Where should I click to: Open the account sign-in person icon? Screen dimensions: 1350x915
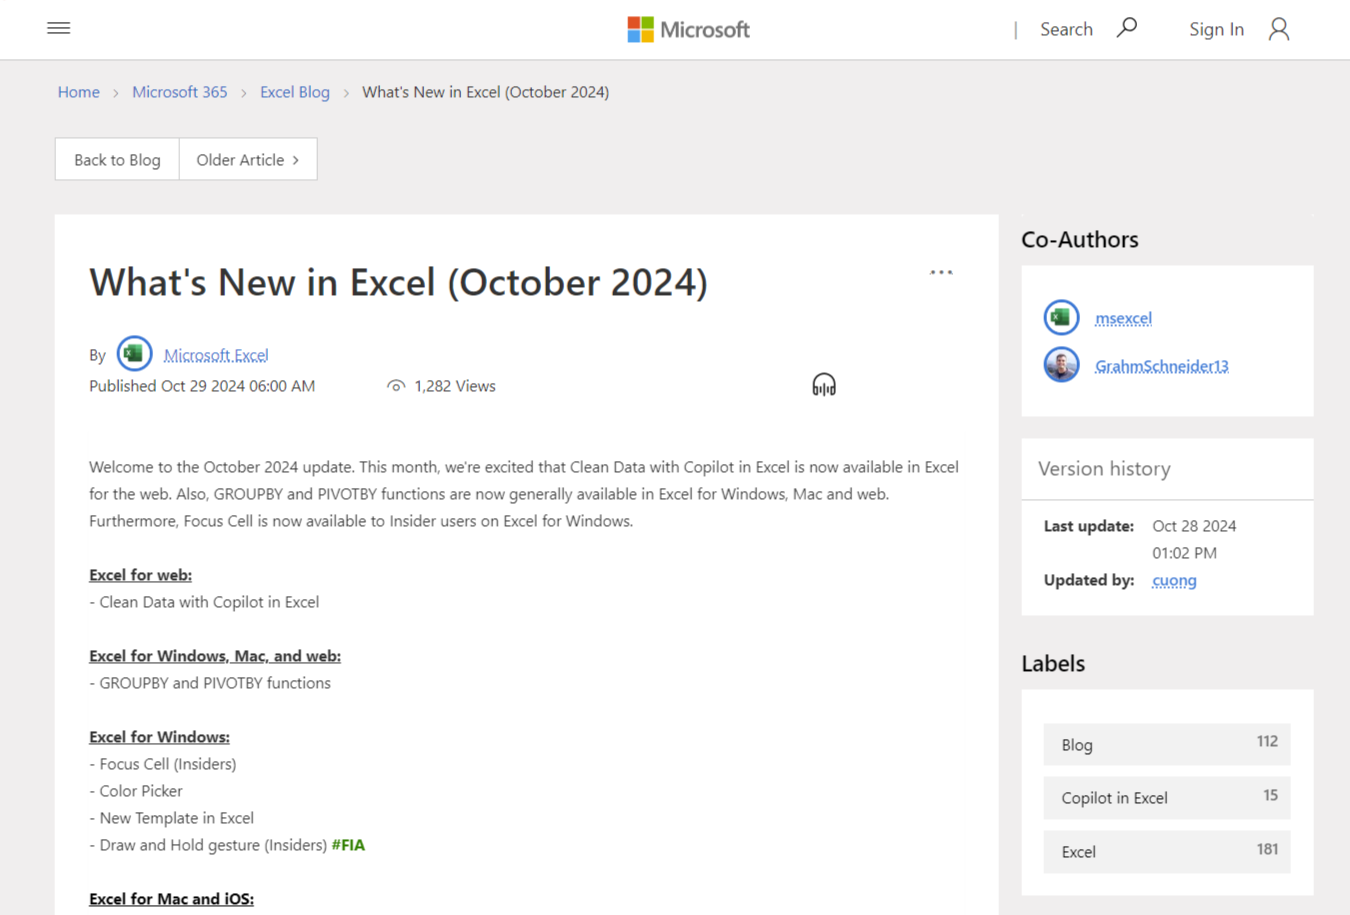coord(1278,29)
